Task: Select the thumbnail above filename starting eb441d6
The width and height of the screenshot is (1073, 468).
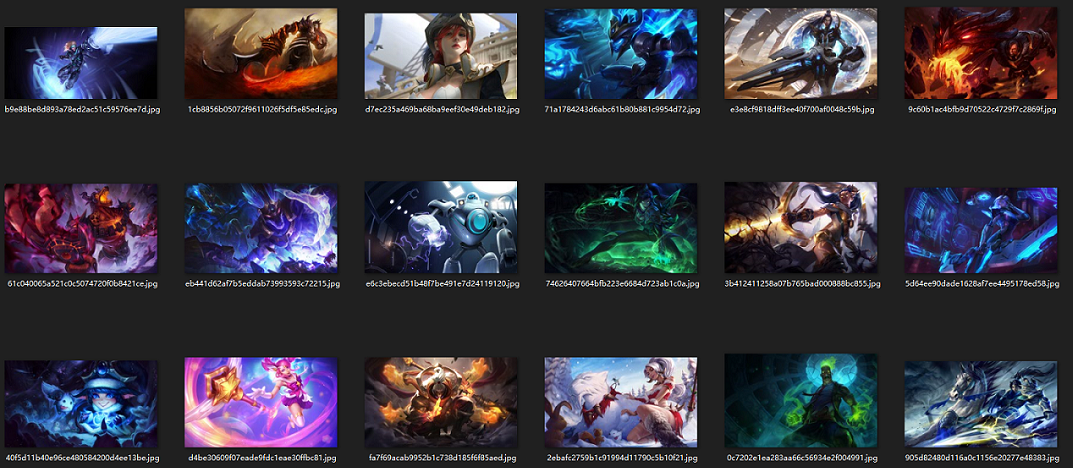Action: [x=261, y=229]
